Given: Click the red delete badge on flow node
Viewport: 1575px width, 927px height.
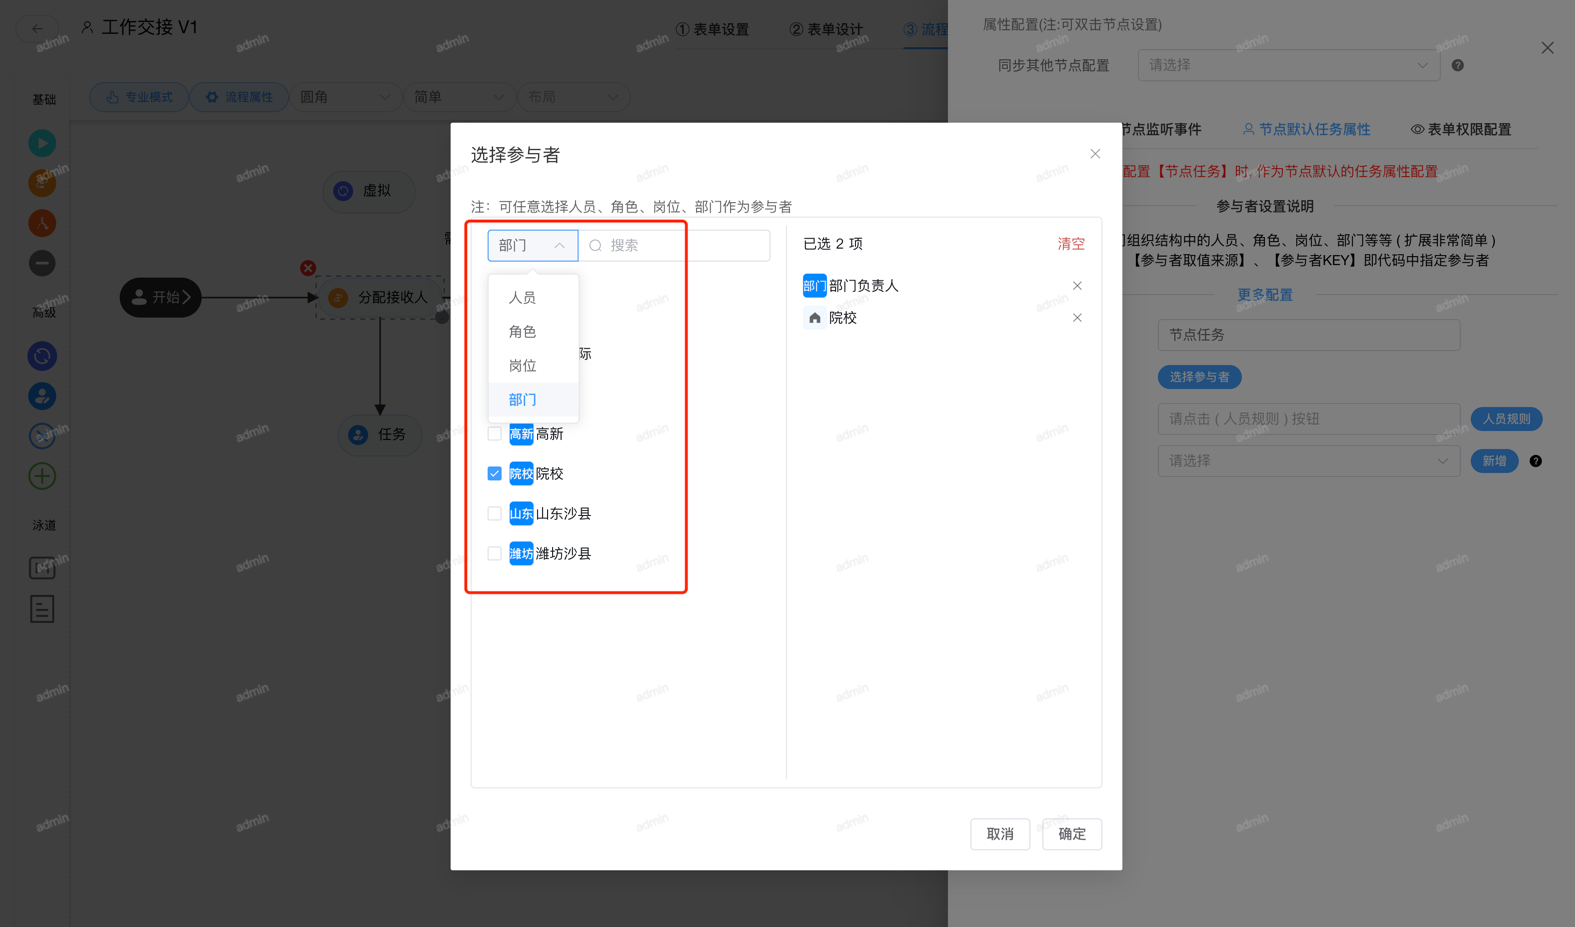Looking at the screenshot, I should [x=308, y=268].
